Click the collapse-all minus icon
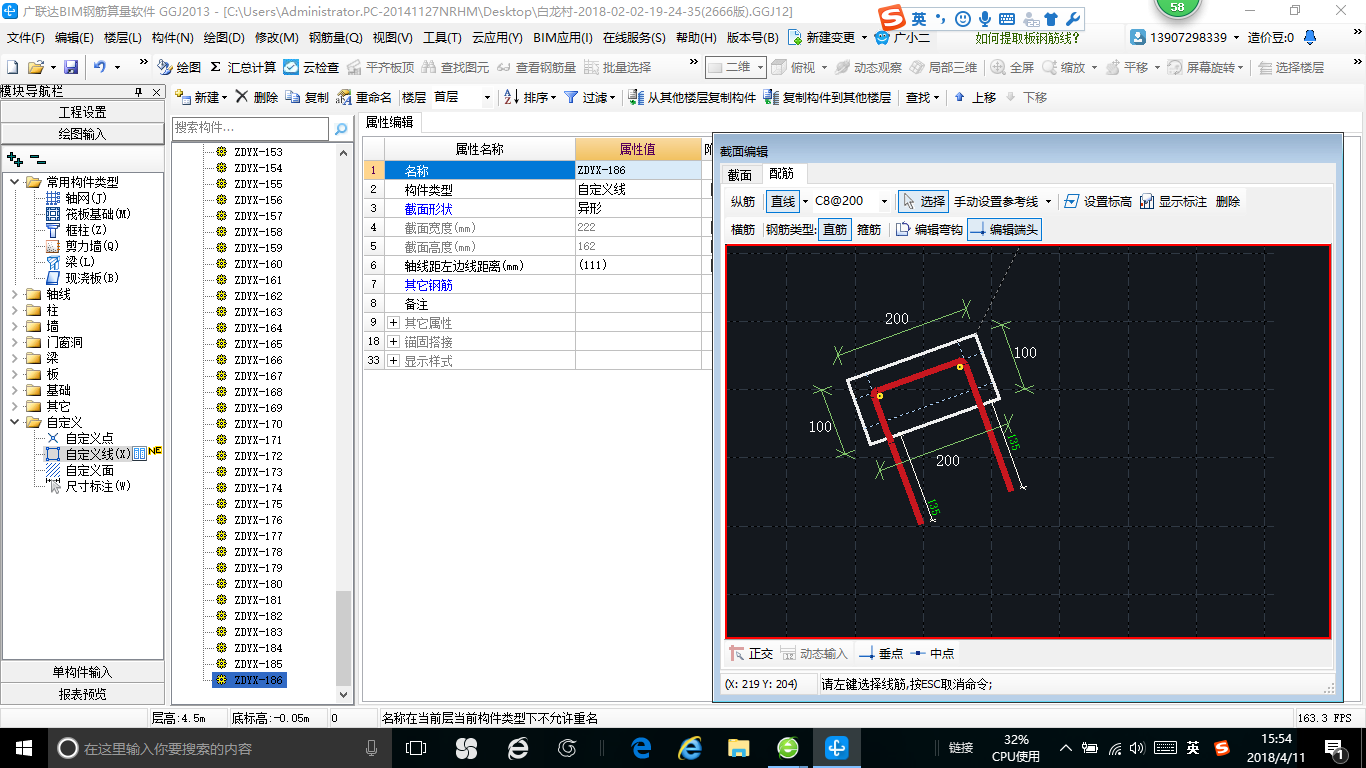Screen dimensions: 1366x768 [x=37, y=158]
